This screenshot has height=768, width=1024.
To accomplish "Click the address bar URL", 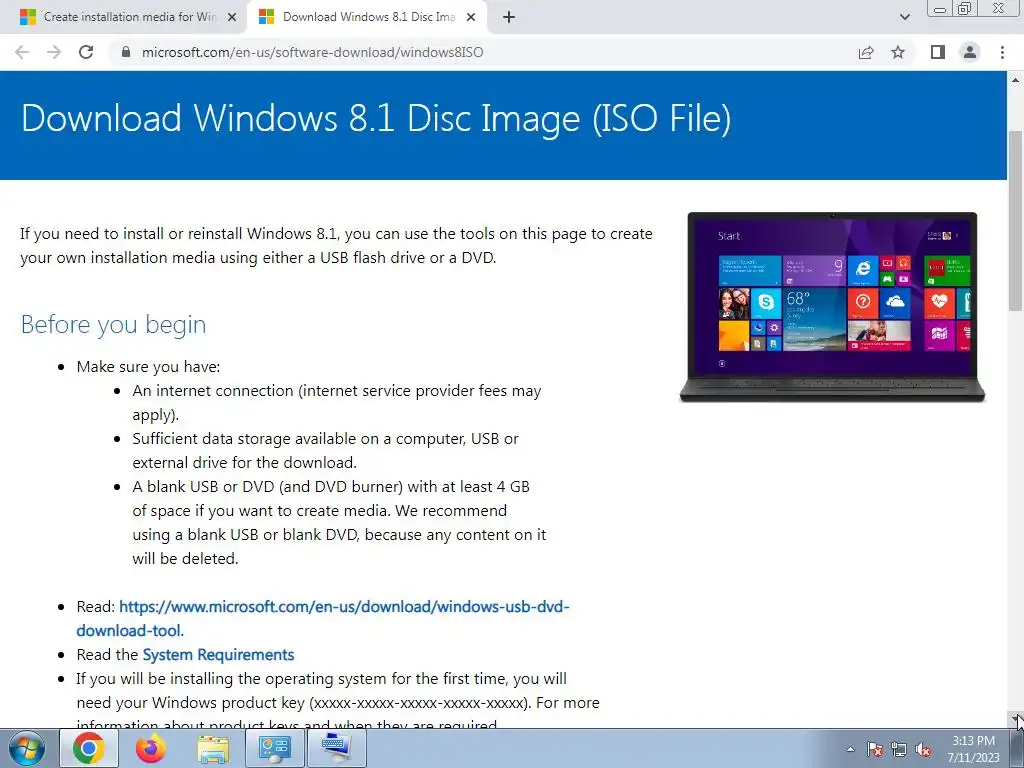I will click(x=312, y=52).
